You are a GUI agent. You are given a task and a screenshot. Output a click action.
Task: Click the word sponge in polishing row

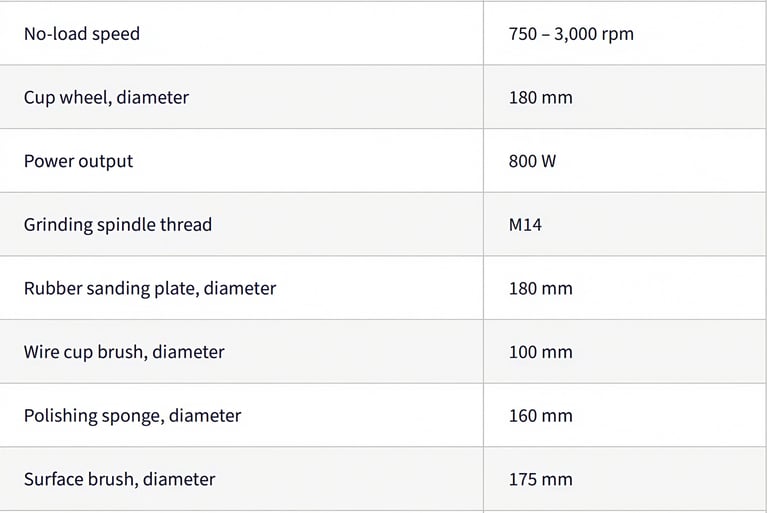click(131, 417)
